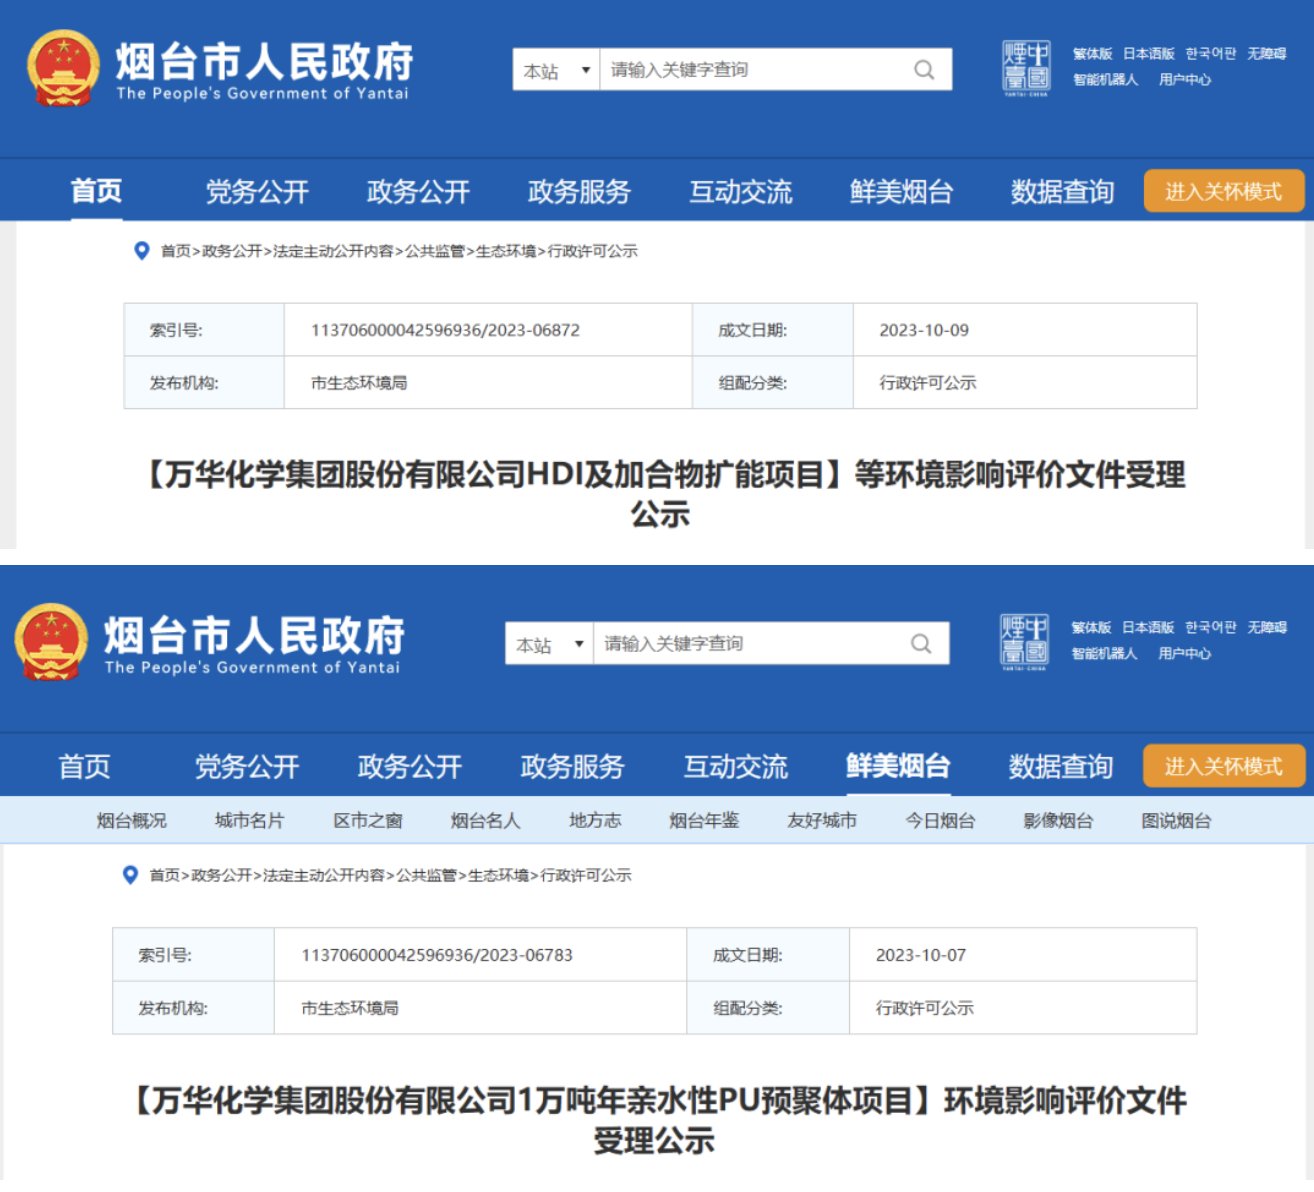Screen dimensions: 1314x1192
Task: Click national emblem logo on HDI notice page
Action: coord(64,68)
